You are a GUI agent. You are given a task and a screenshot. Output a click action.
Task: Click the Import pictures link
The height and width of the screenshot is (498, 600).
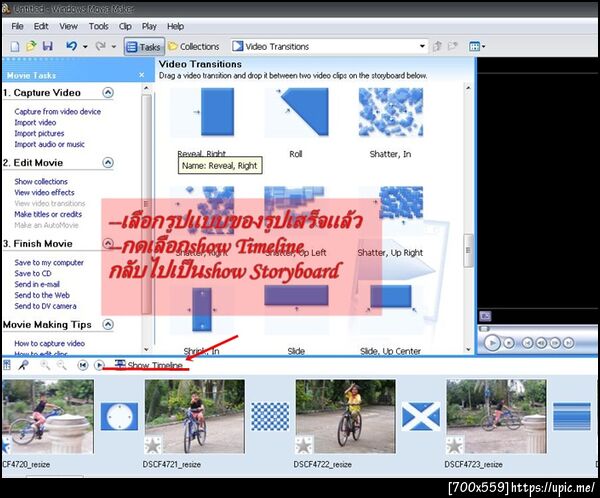coord(39,133)
